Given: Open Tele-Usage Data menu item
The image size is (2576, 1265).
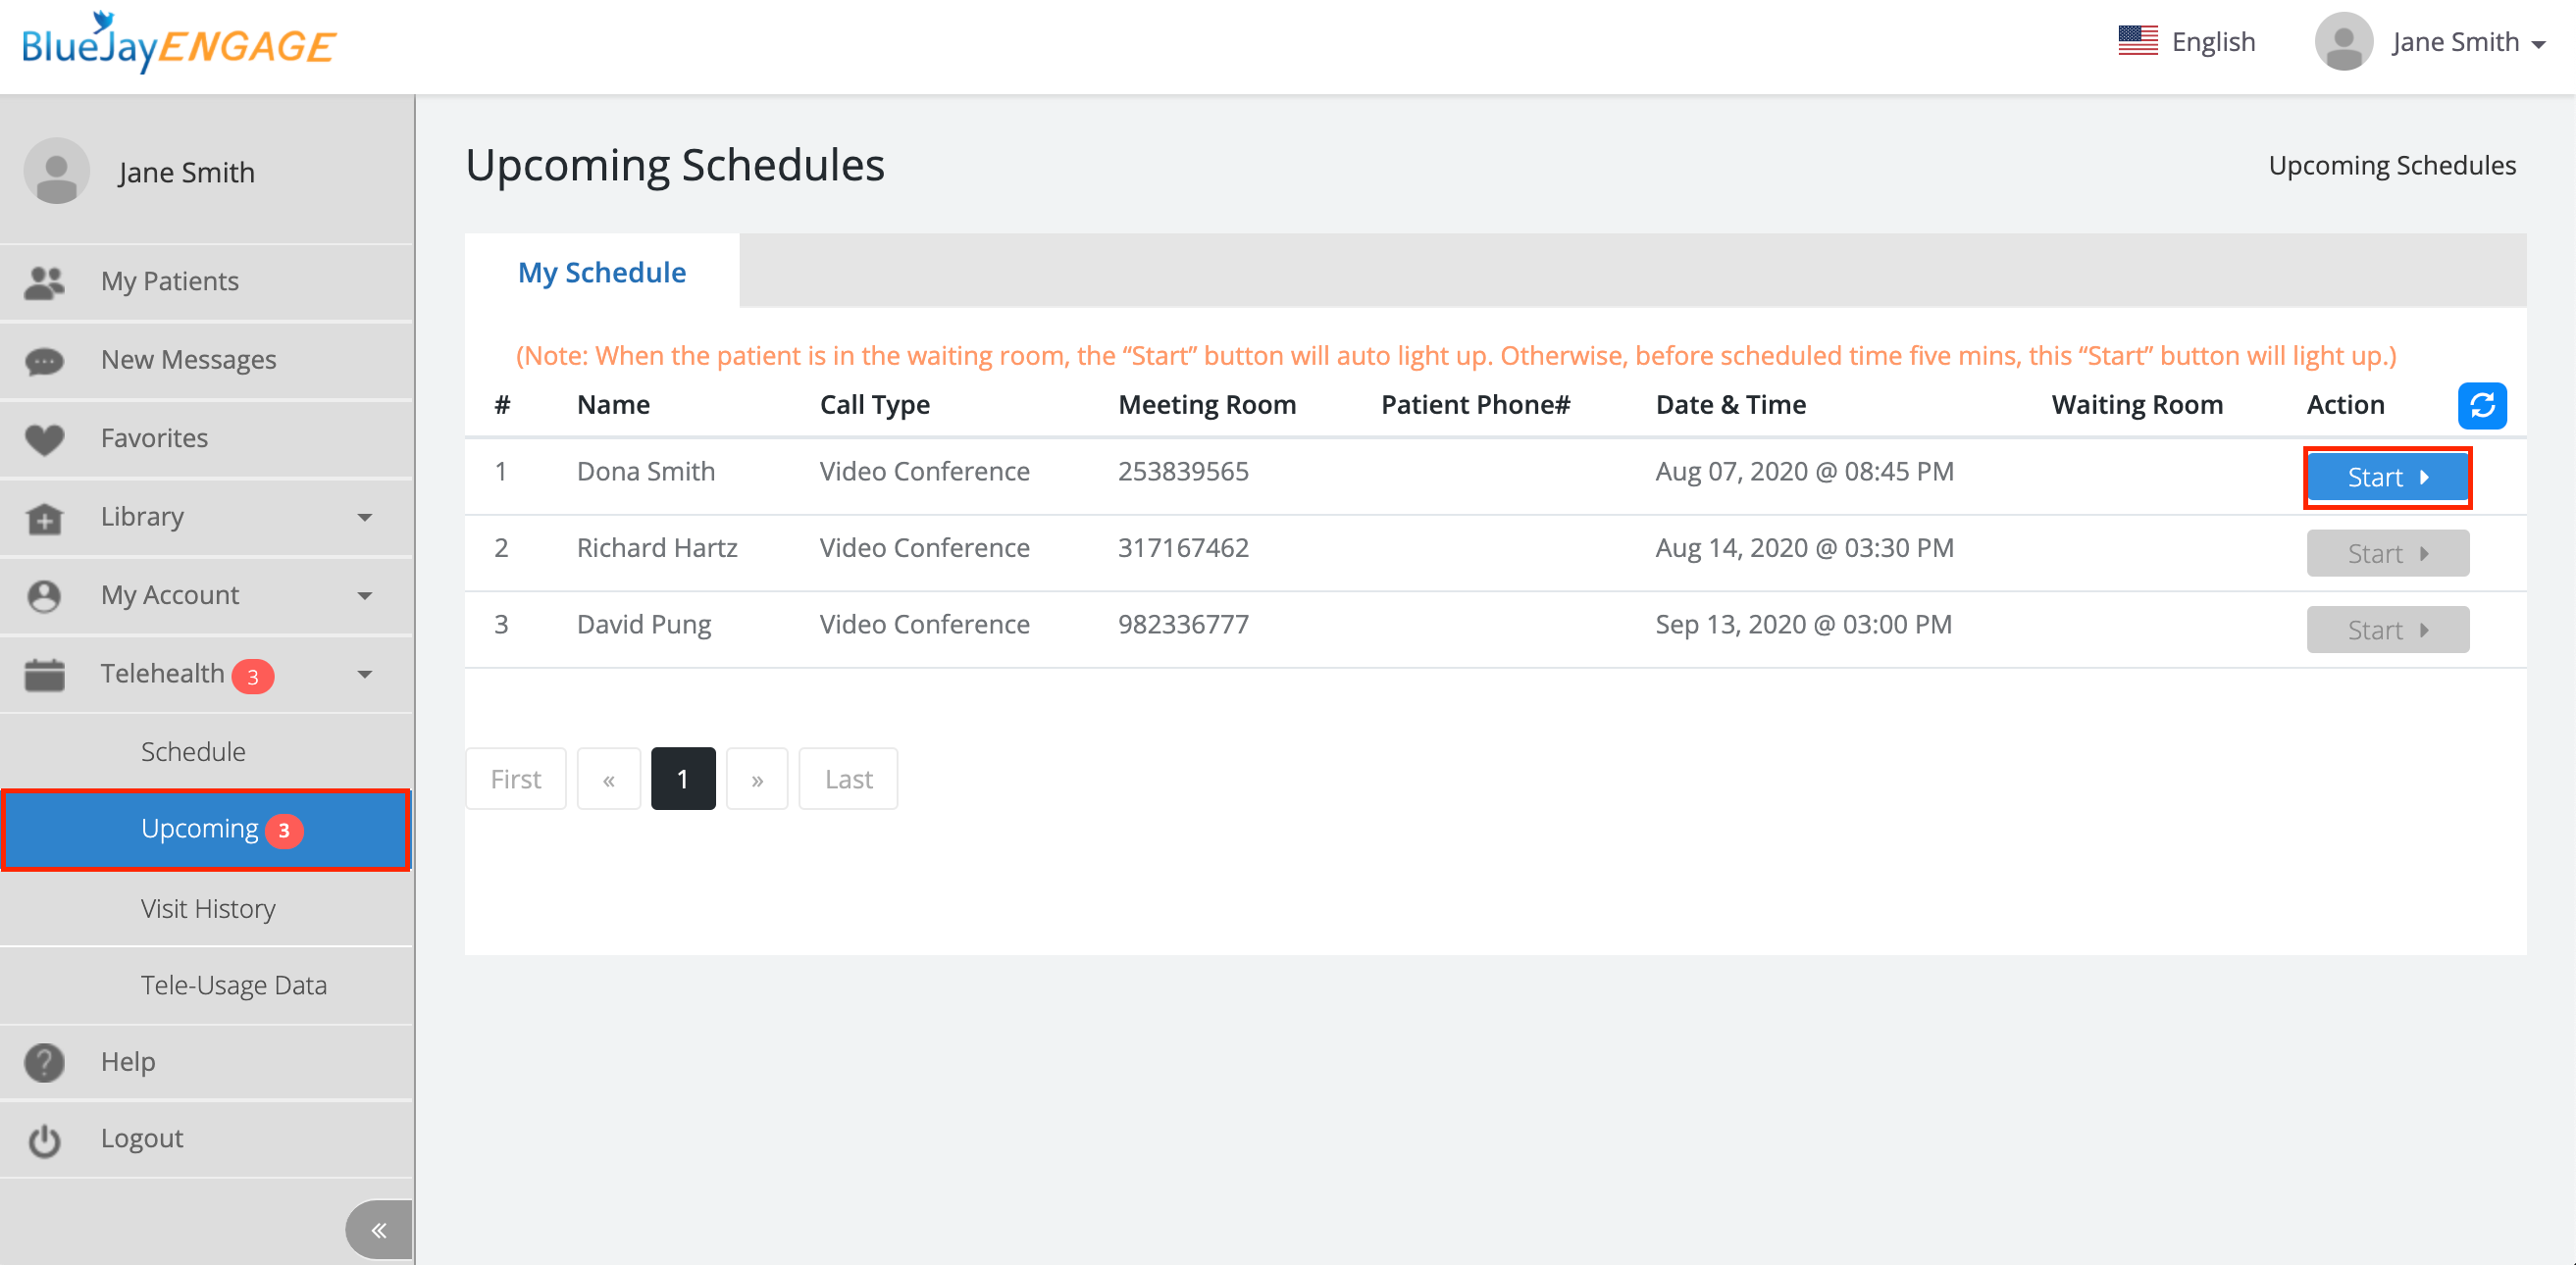Looking at the screenshot, I should 233,985.
